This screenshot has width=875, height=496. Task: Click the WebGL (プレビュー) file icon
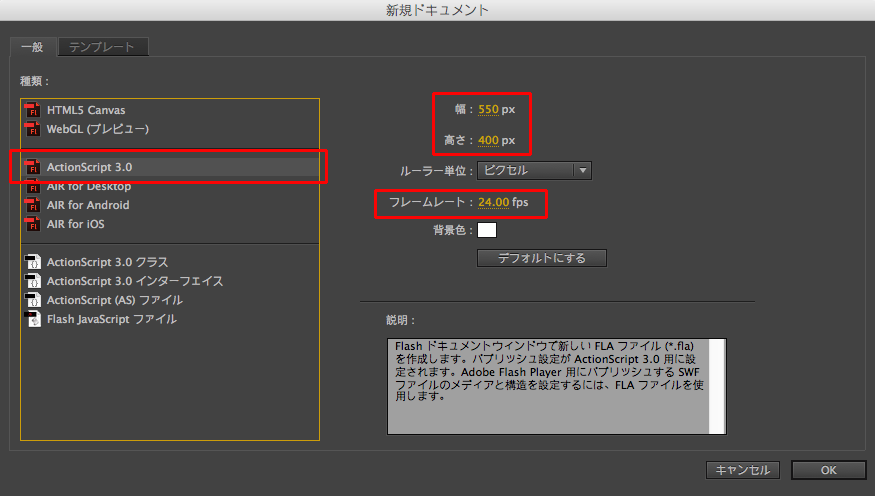pos(33,129)
